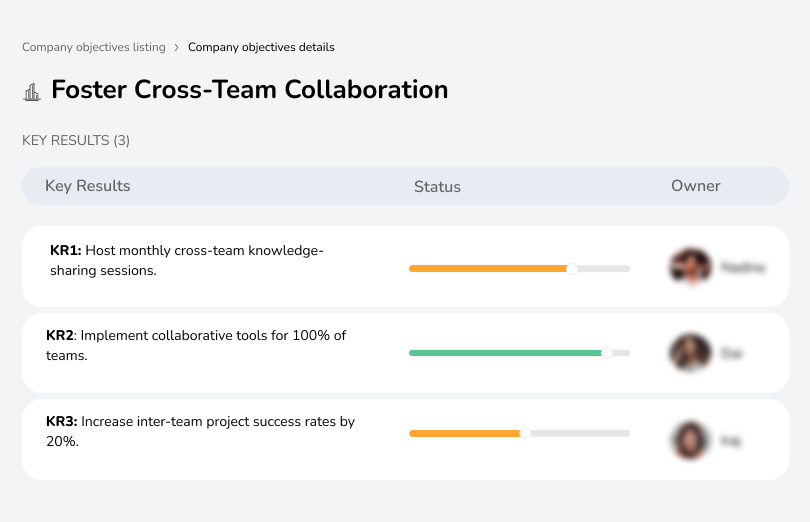Open the KR3 owner avatar

[690, 440]
